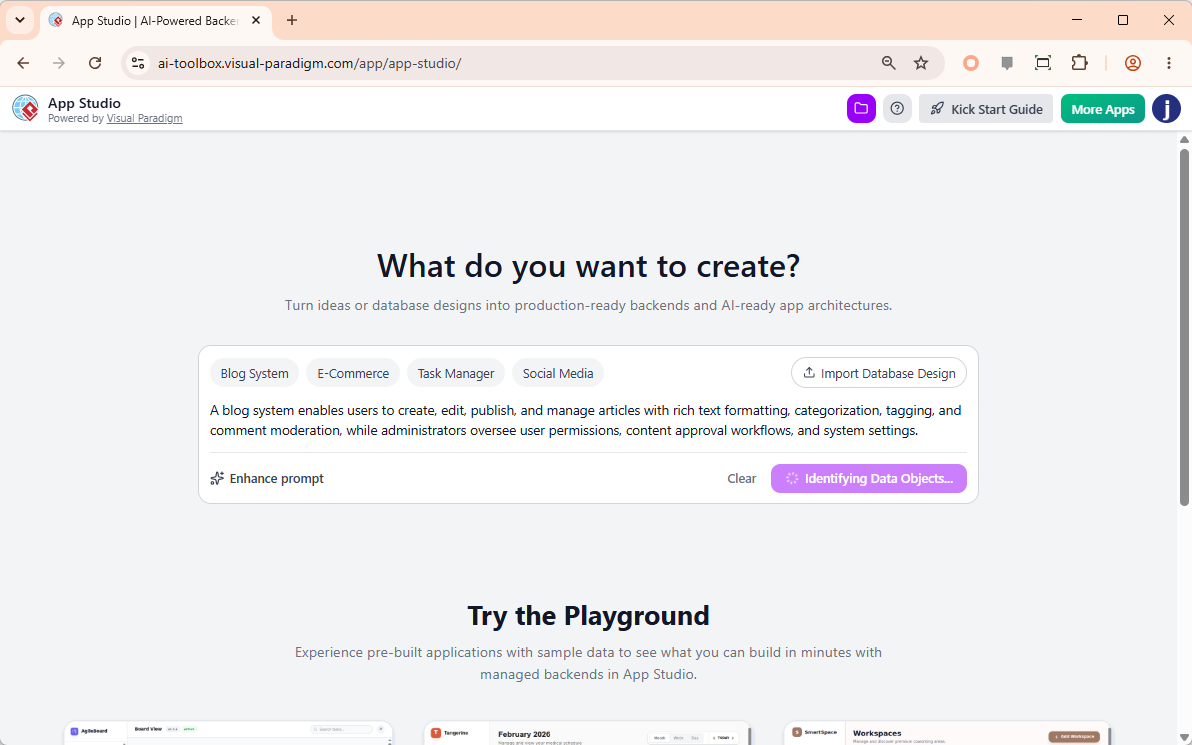Open the zoom magnifier in address bar

click(888, 63)
